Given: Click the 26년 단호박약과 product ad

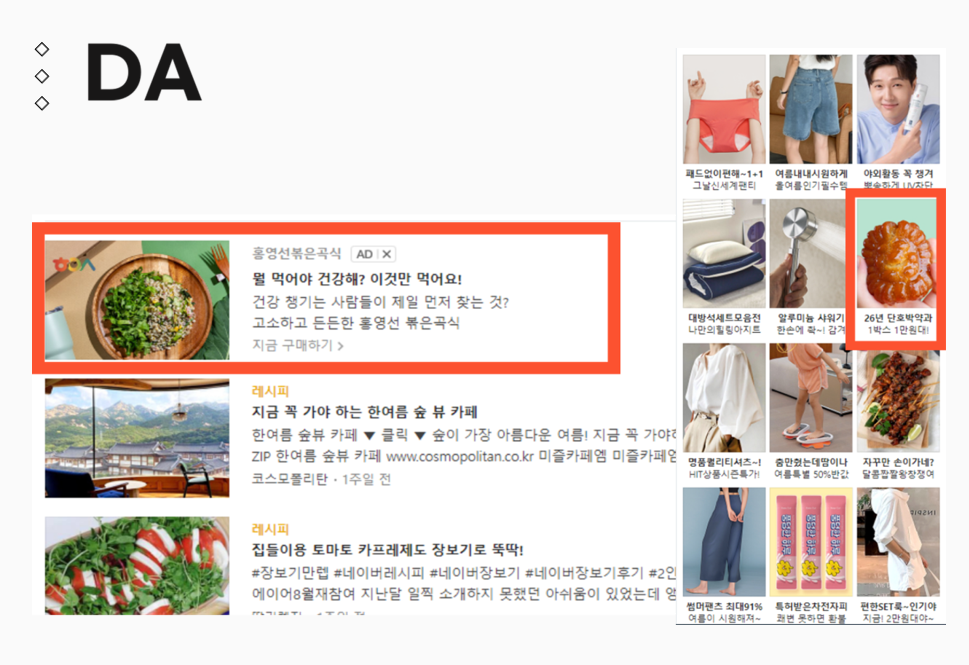Looking at the screenshot, I should click(897, 268).
